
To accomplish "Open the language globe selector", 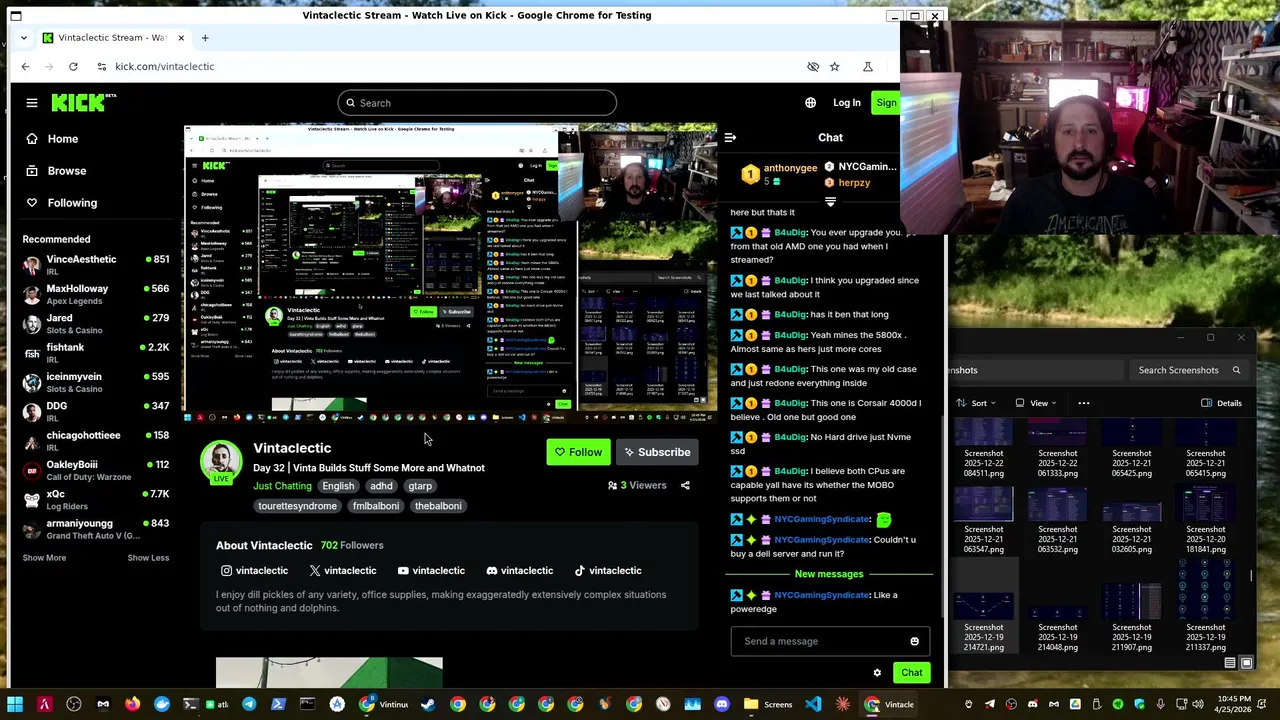I will pos(810,103).
